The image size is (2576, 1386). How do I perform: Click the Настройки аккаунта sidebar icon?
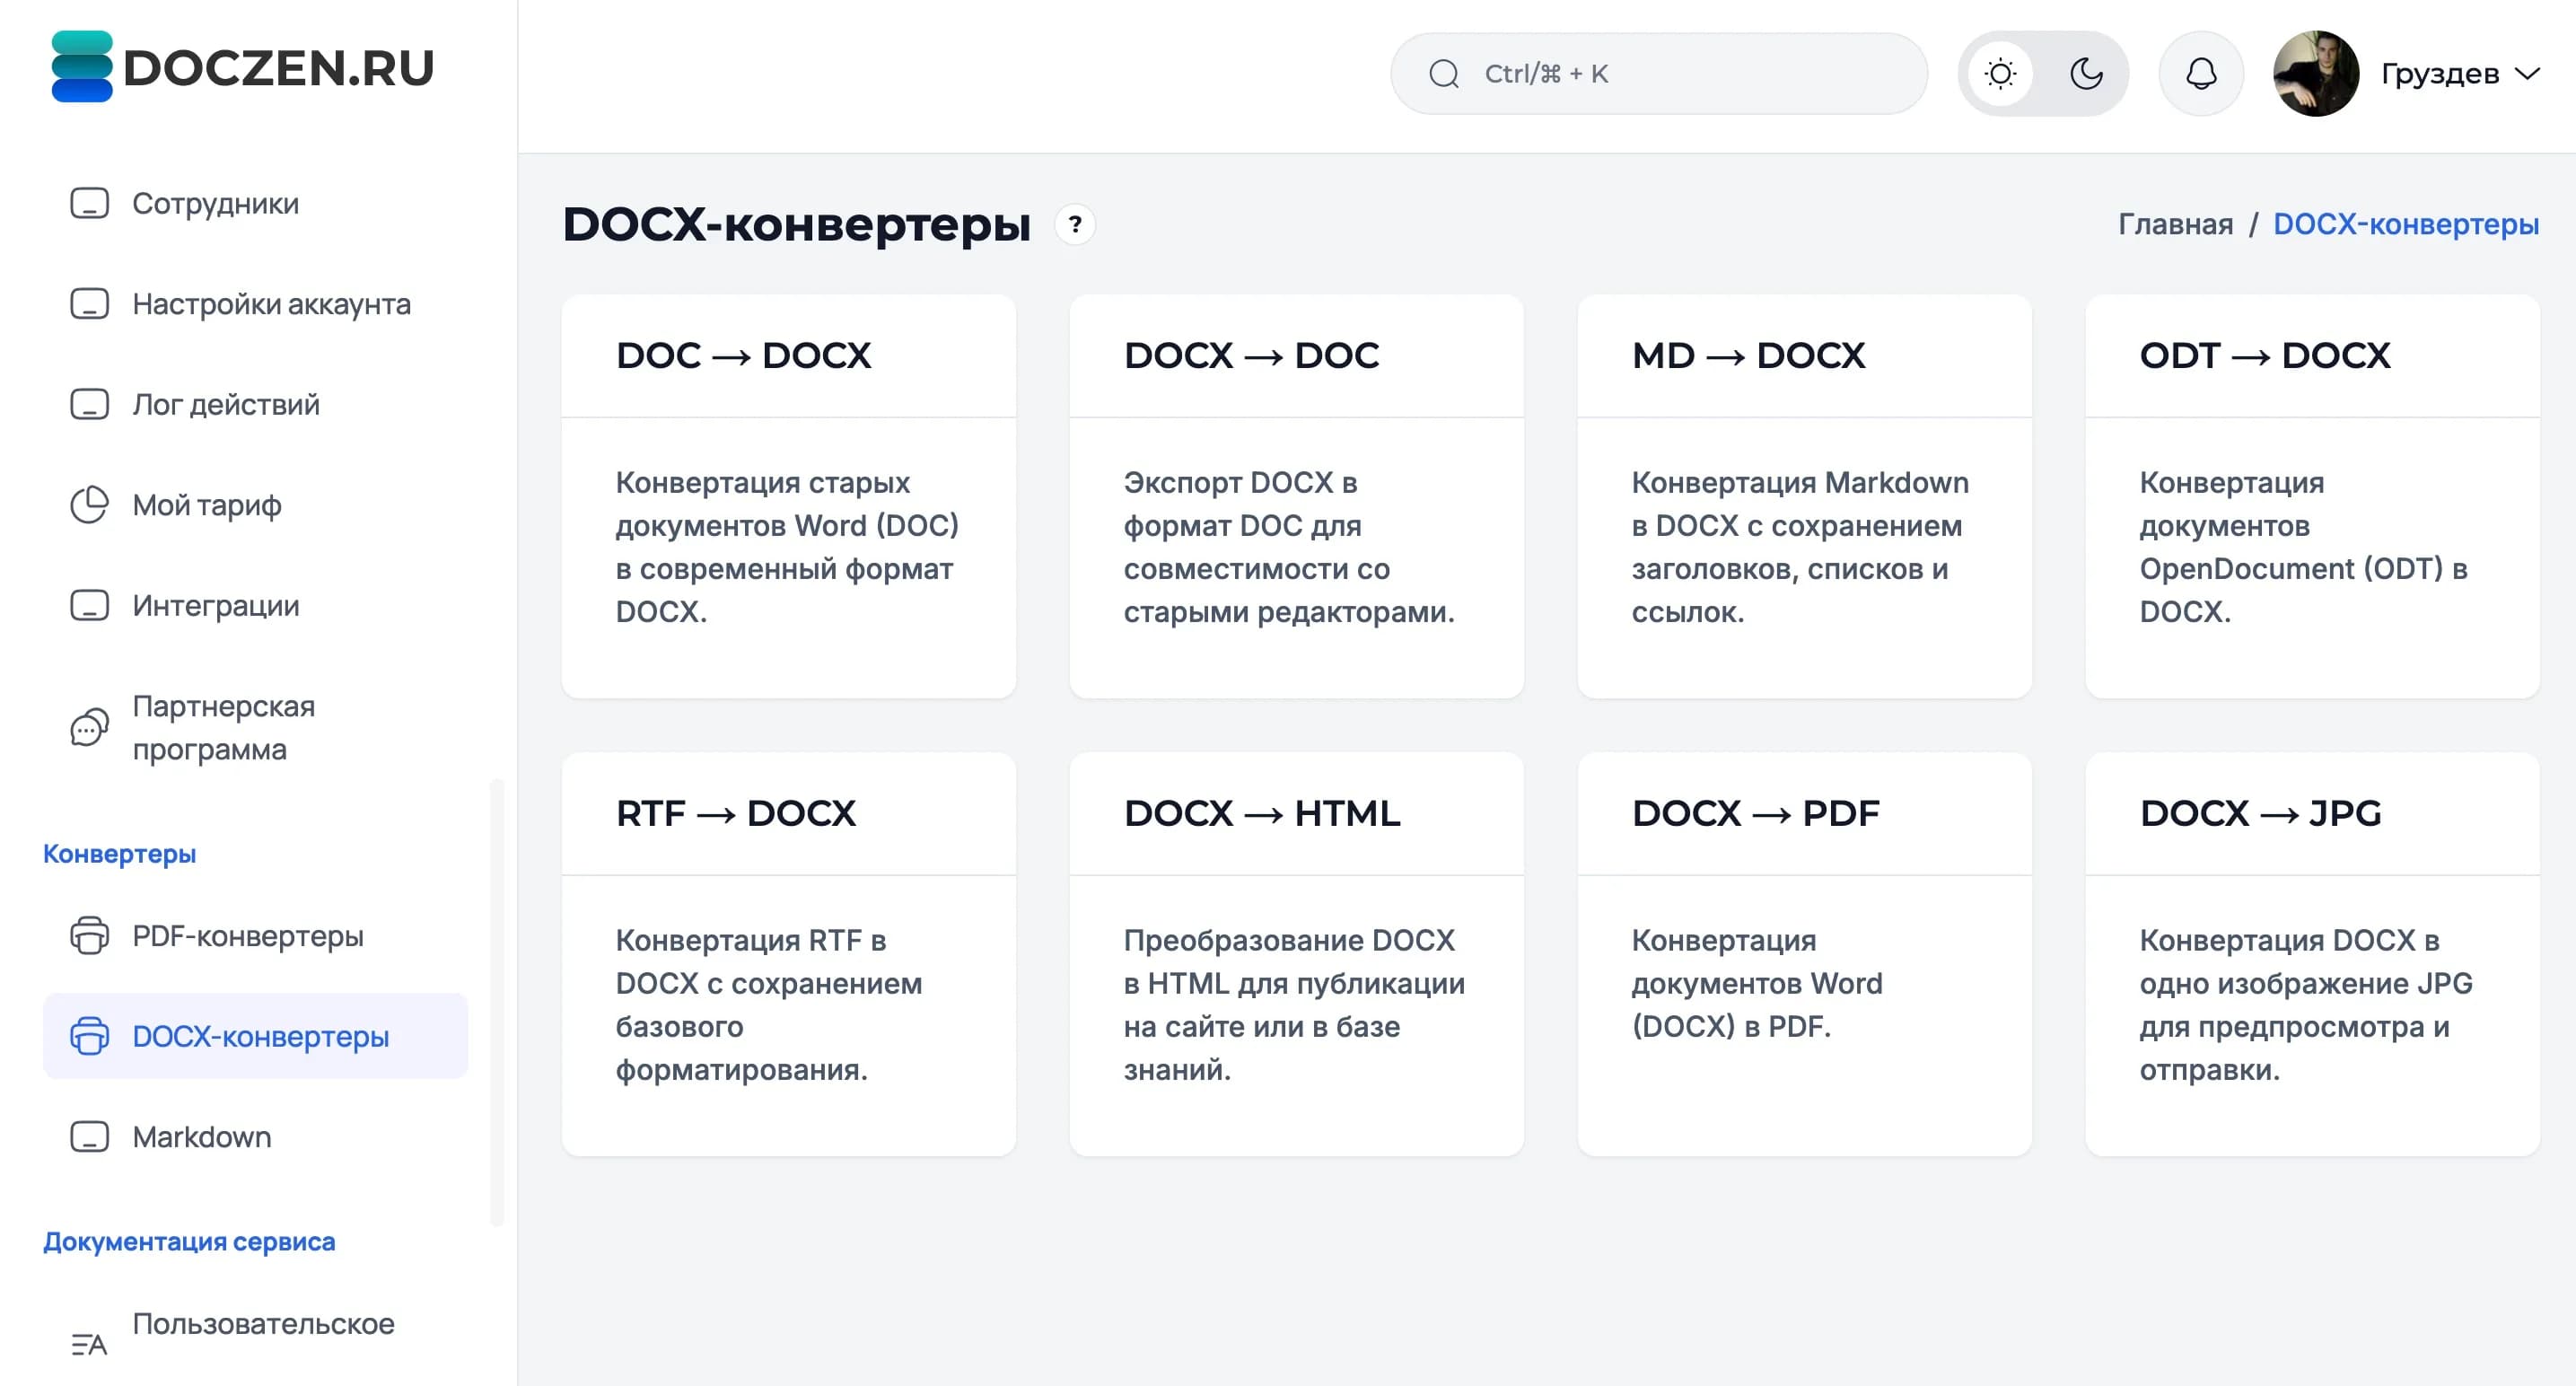[89, 304]
